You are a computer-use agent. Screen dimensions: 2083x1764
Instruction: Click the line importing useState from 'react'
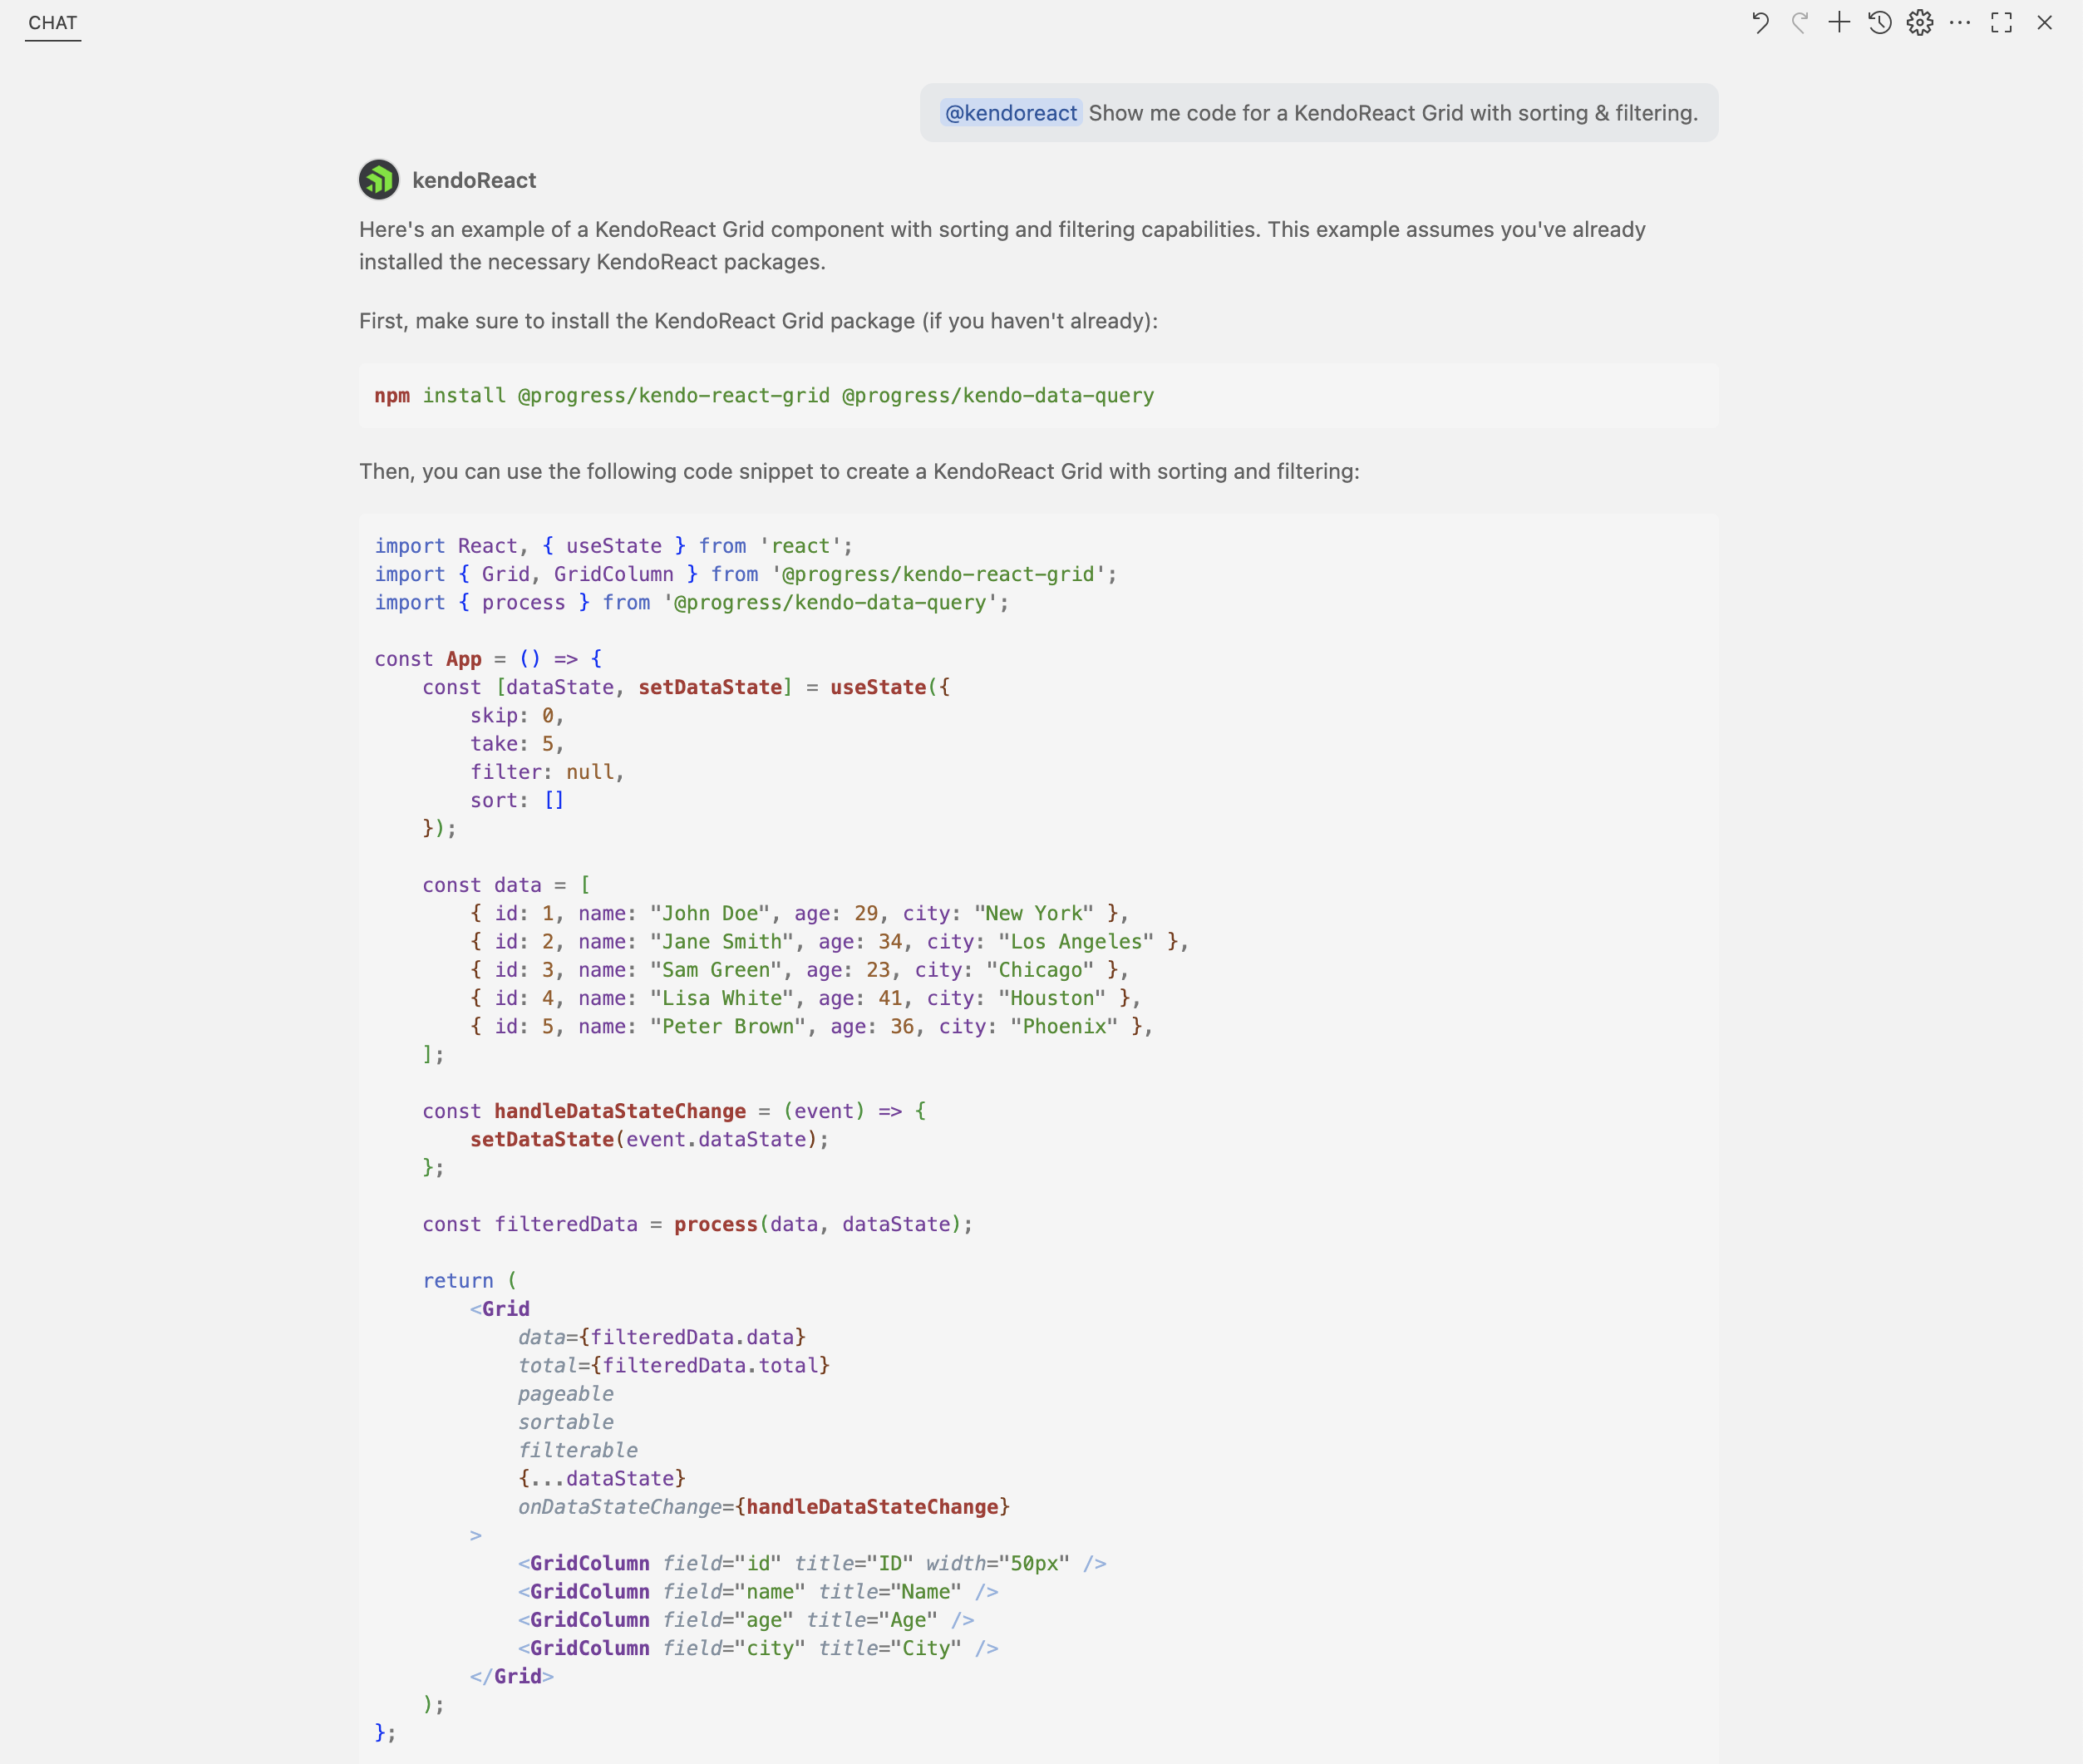pos(613,546)
